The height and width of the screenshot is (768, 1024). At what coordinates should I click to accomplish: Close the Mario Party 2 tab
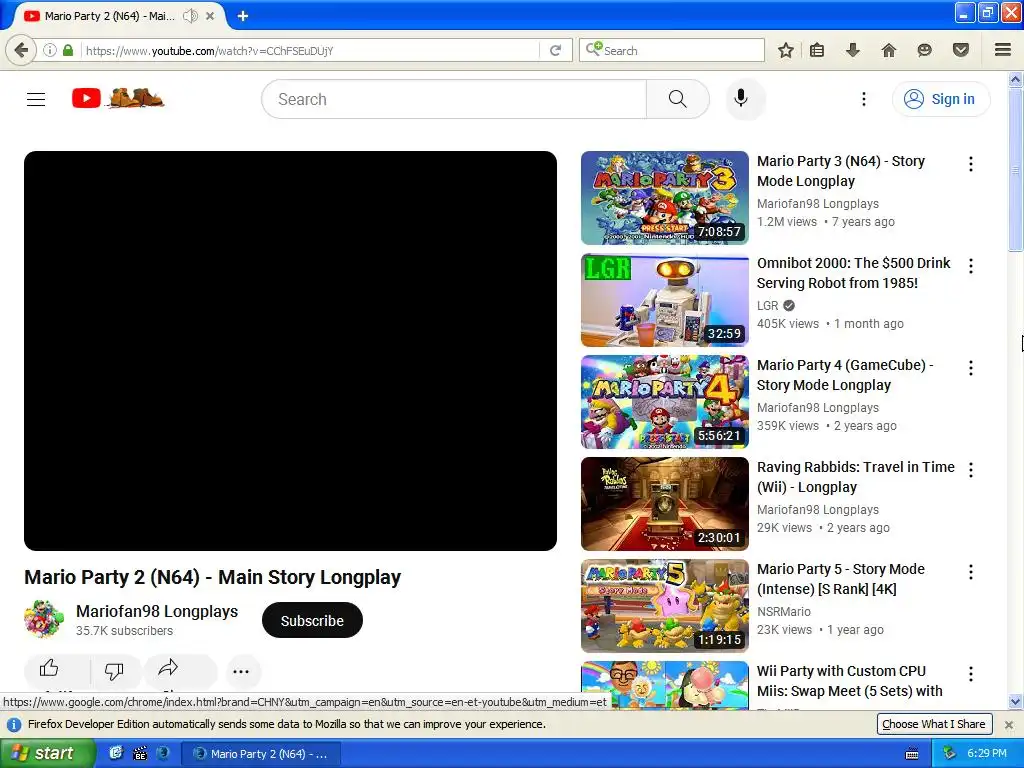point(210,16)
